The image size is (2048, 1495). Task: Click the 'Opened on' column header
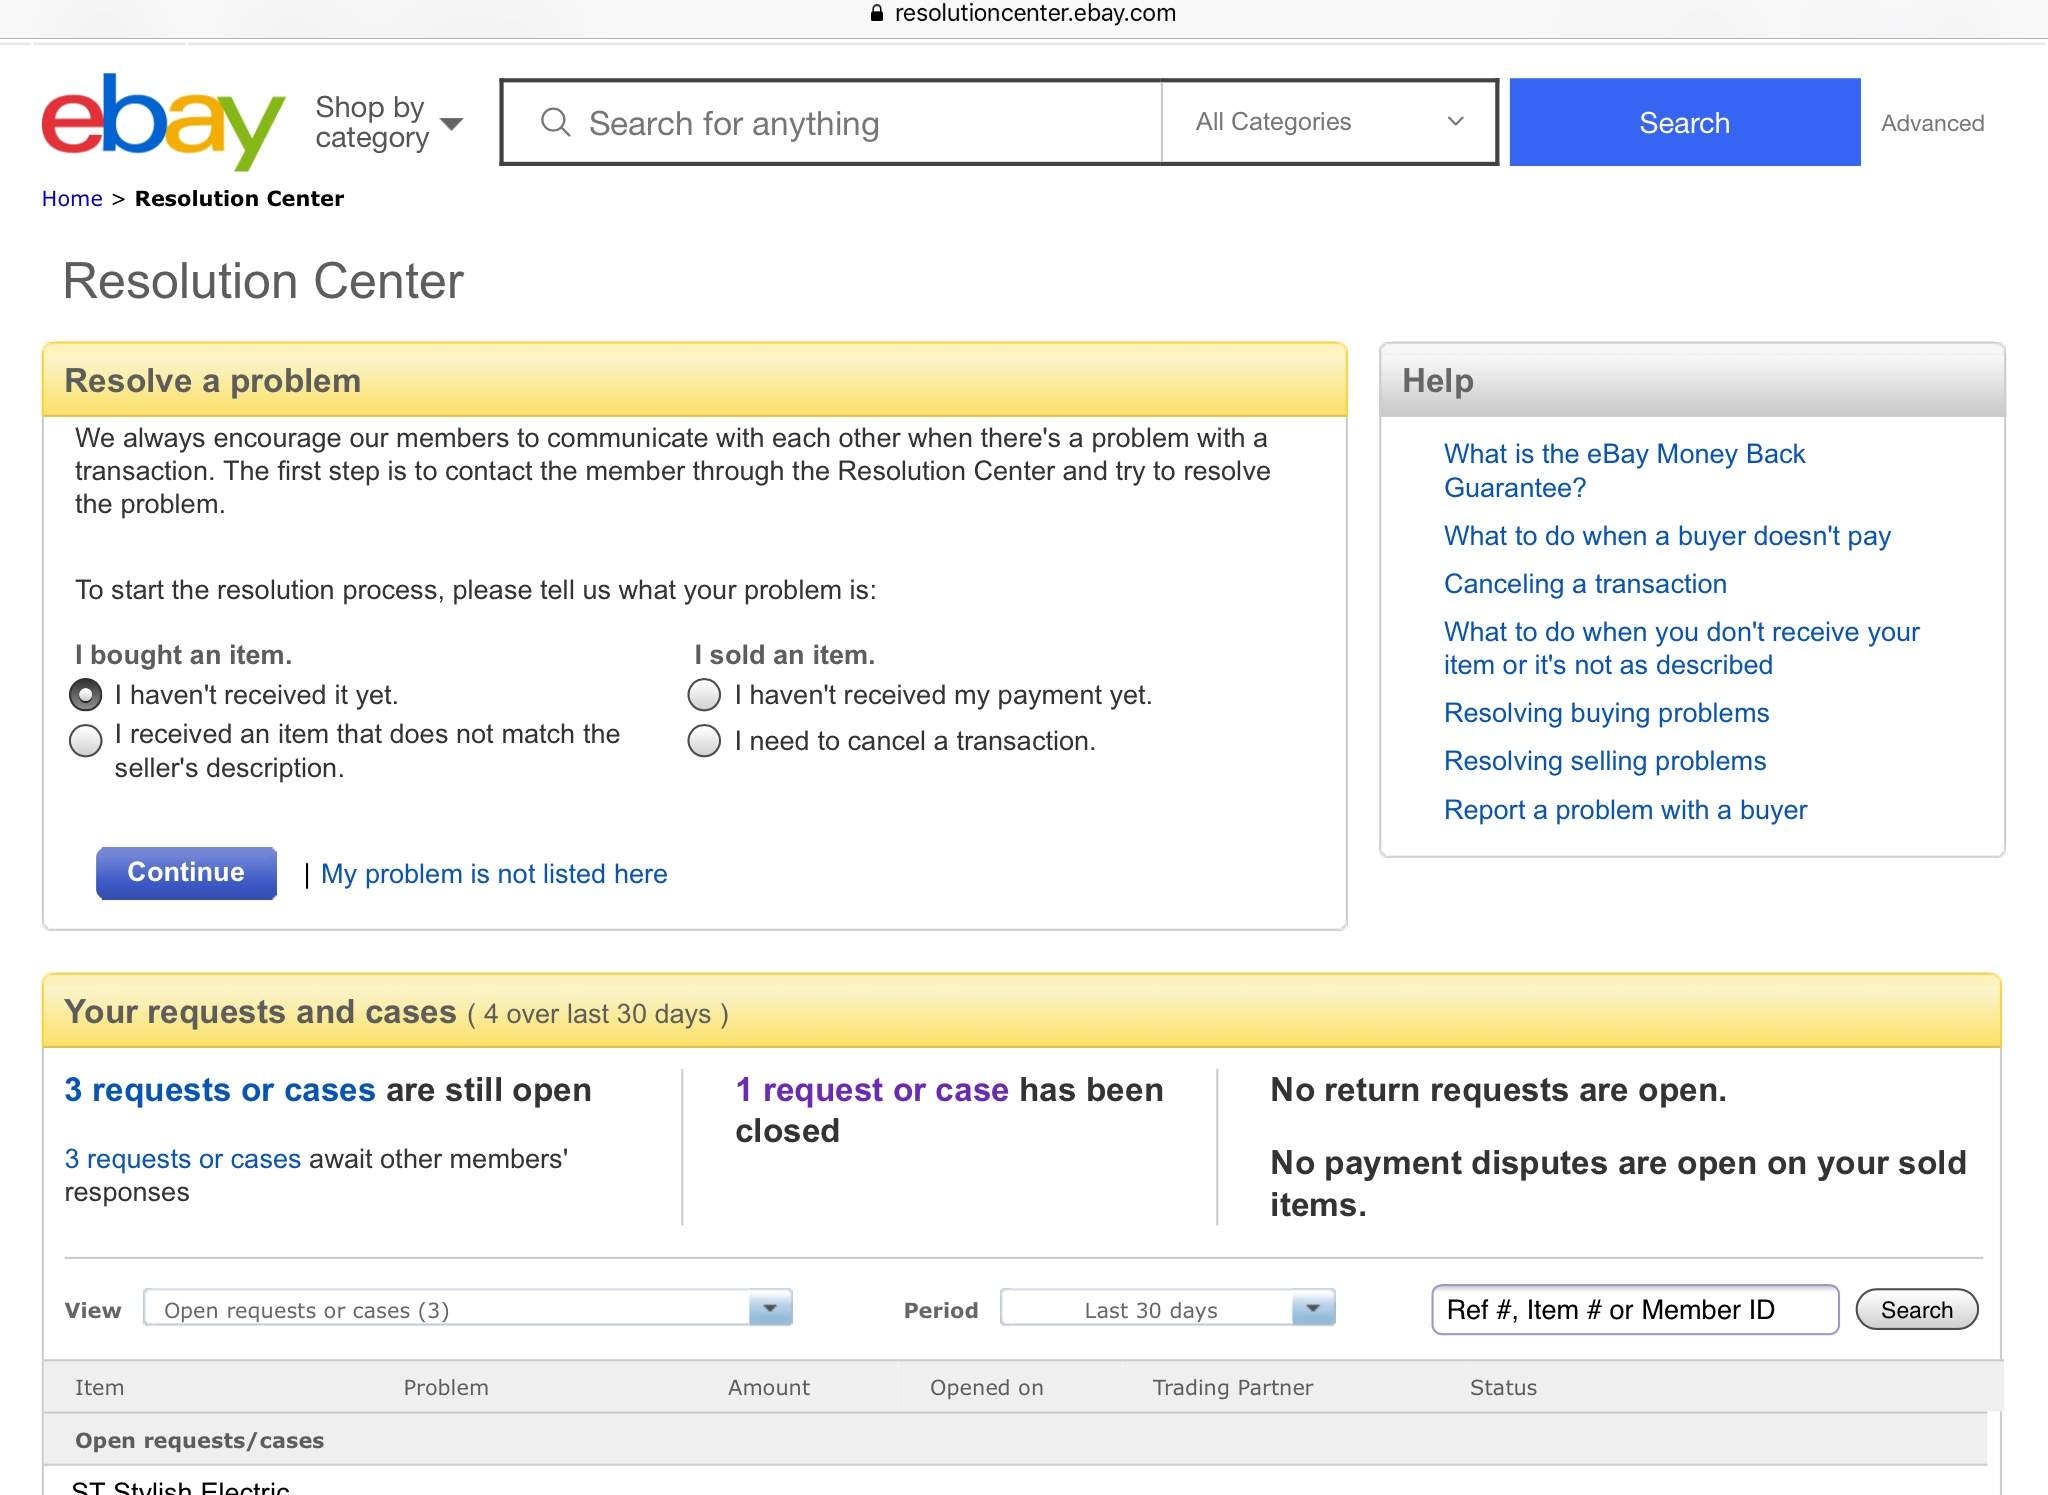[987, 1387]
